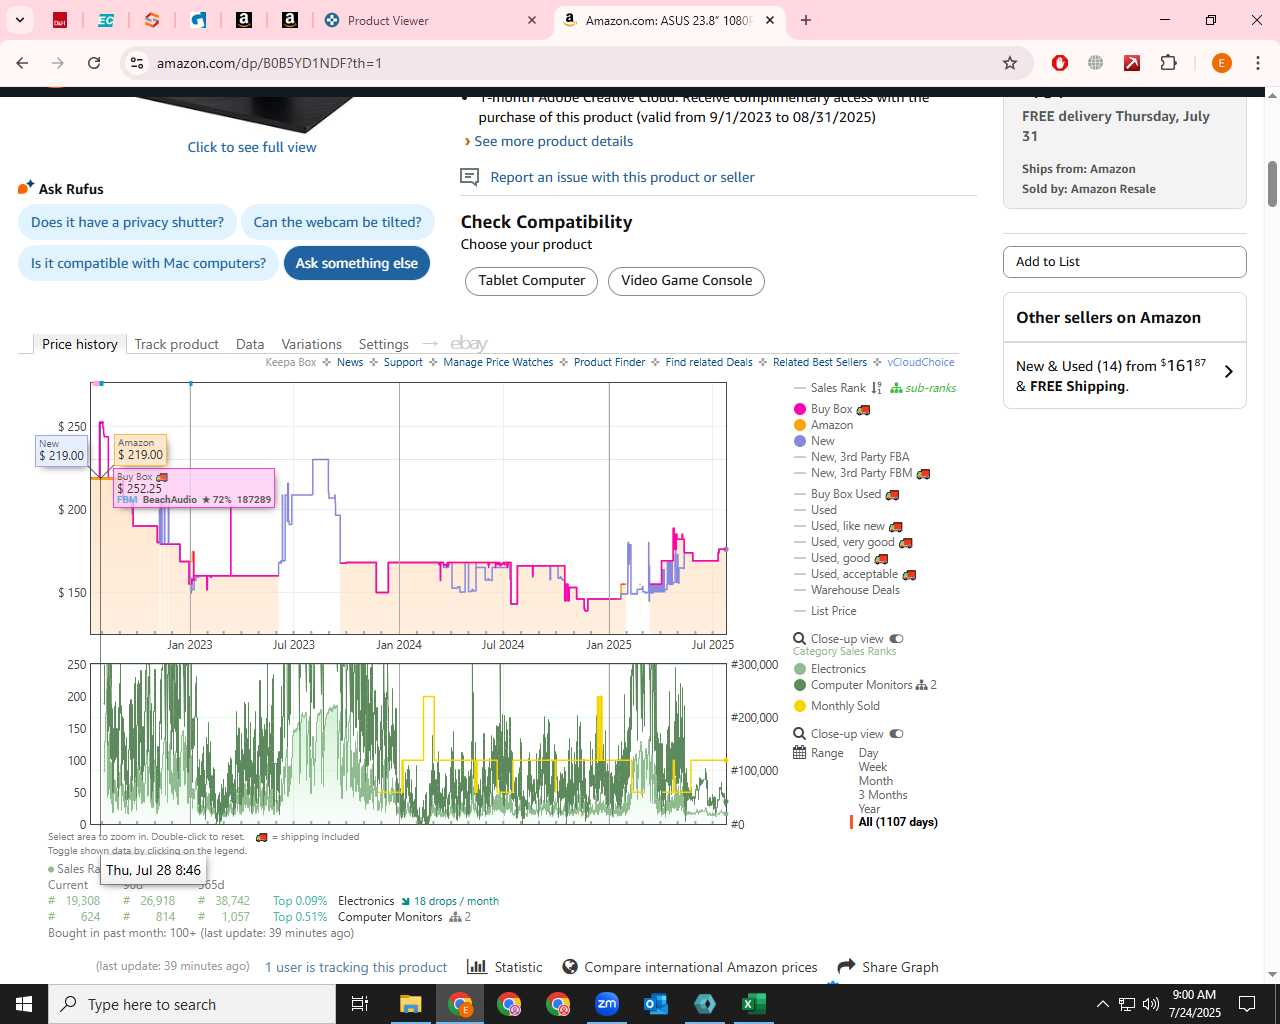Select Video Game Console compatibility option
1280x1024 pixels.
pos(686,281)
